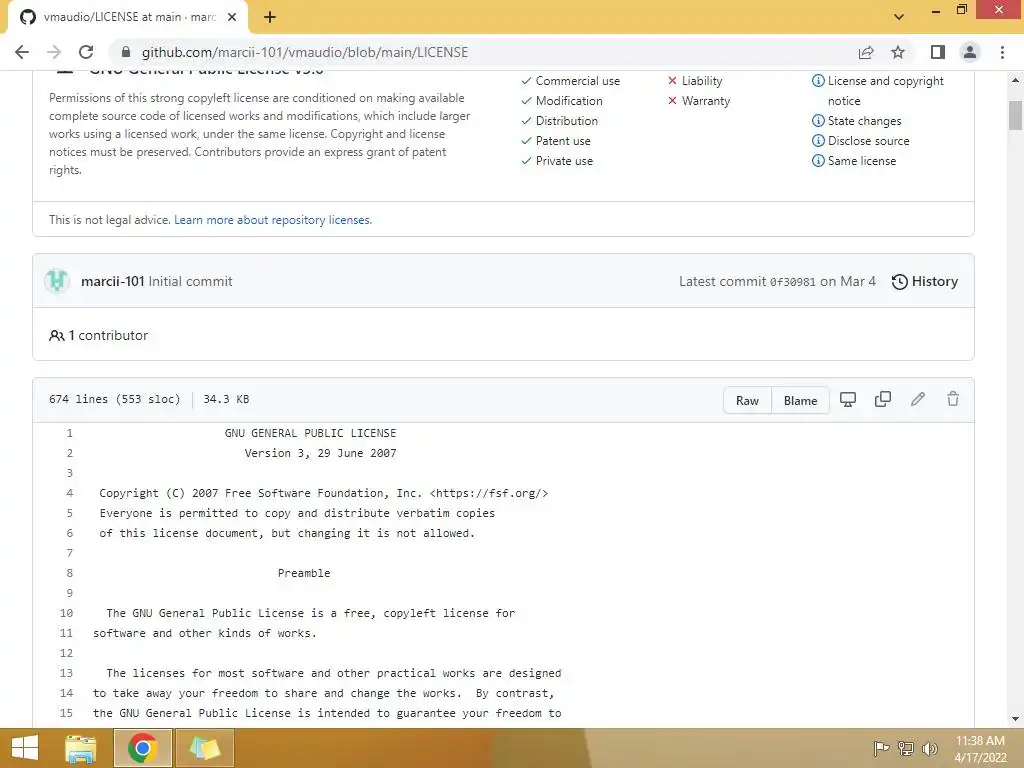Image resolution: width=1024 pixels, height=768 pixels.
Task: Close the vmaudio/LICENSE tab
Action: click(x=232, y=17)
